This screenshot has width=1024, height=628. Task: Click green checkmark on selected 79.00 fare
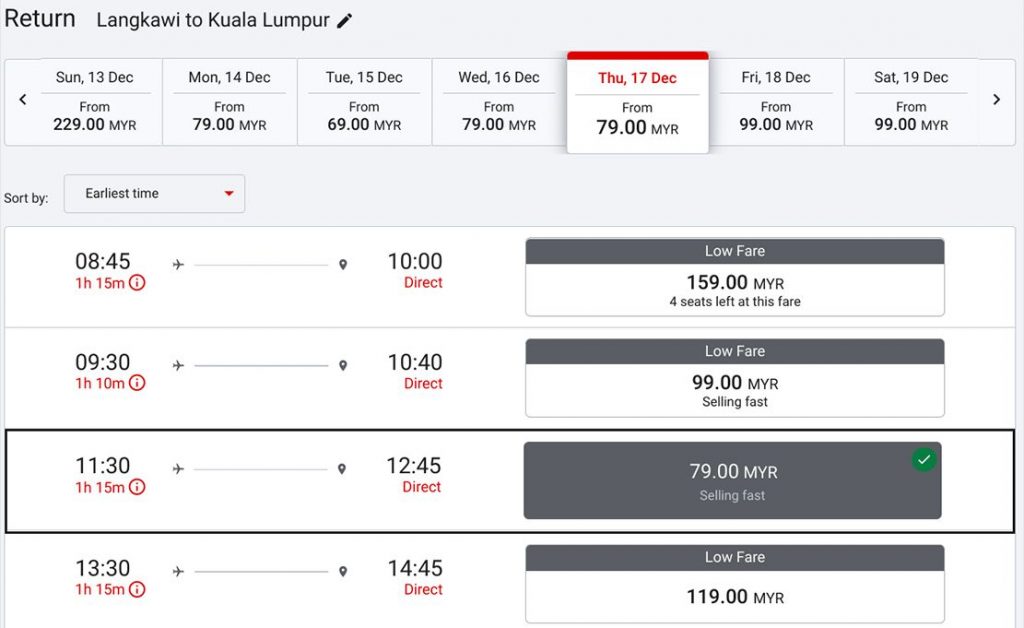[923, 460]
